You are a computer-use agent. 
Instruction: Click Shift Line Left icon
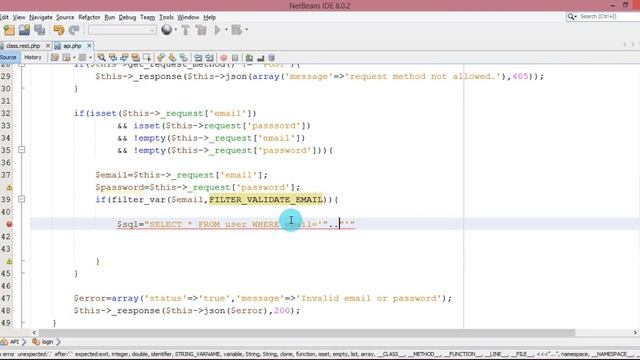198,58
